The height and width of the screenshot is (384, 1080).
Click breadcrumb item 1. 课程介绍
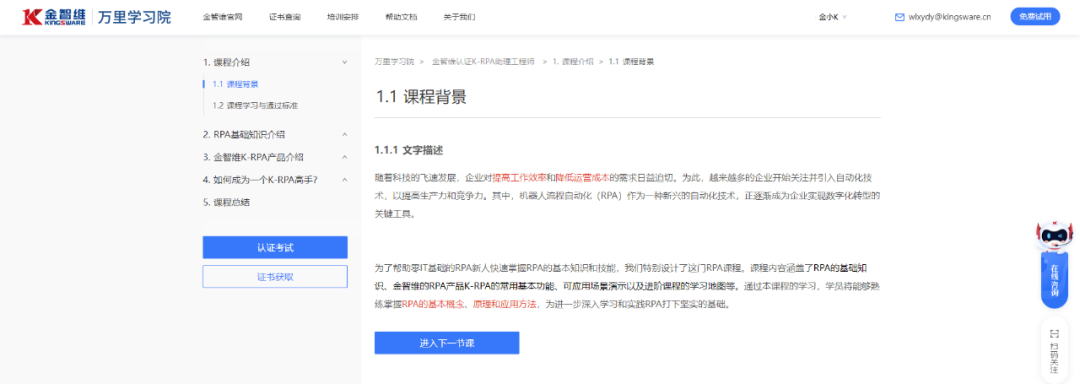[x=572, y=61]
